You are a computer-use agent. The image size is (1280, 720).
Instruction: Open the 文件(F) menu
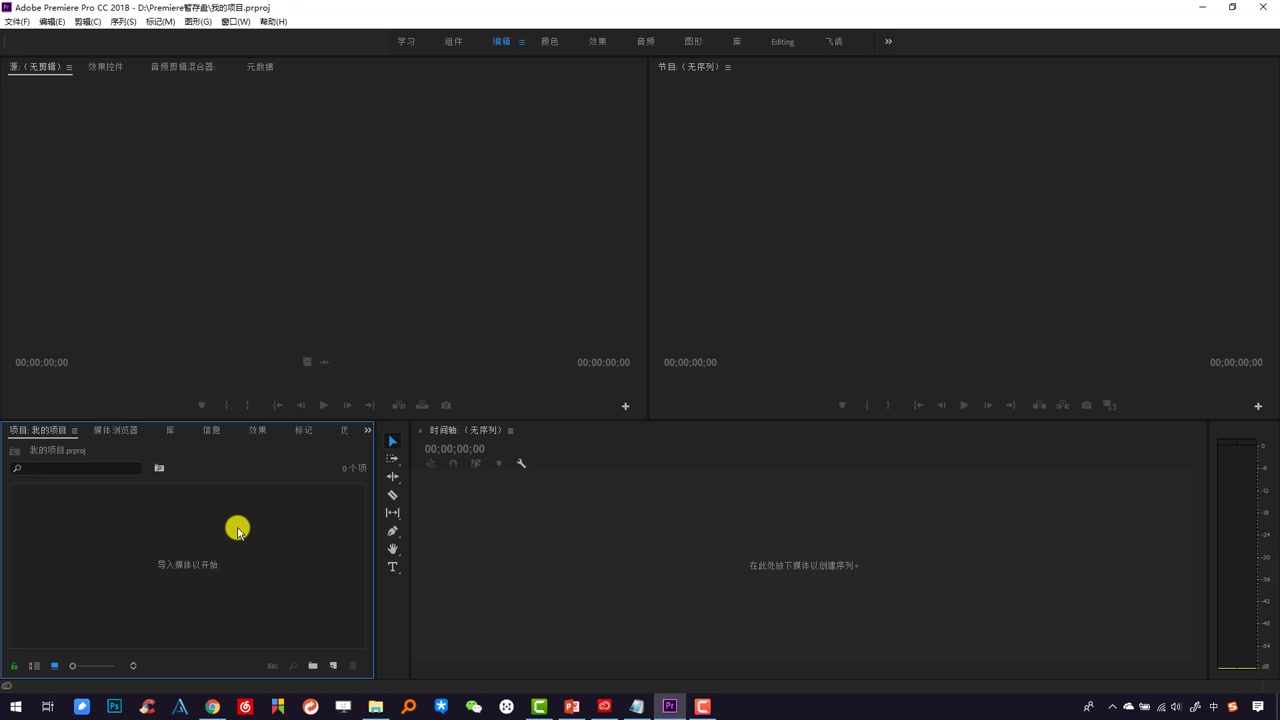[17, 22]
